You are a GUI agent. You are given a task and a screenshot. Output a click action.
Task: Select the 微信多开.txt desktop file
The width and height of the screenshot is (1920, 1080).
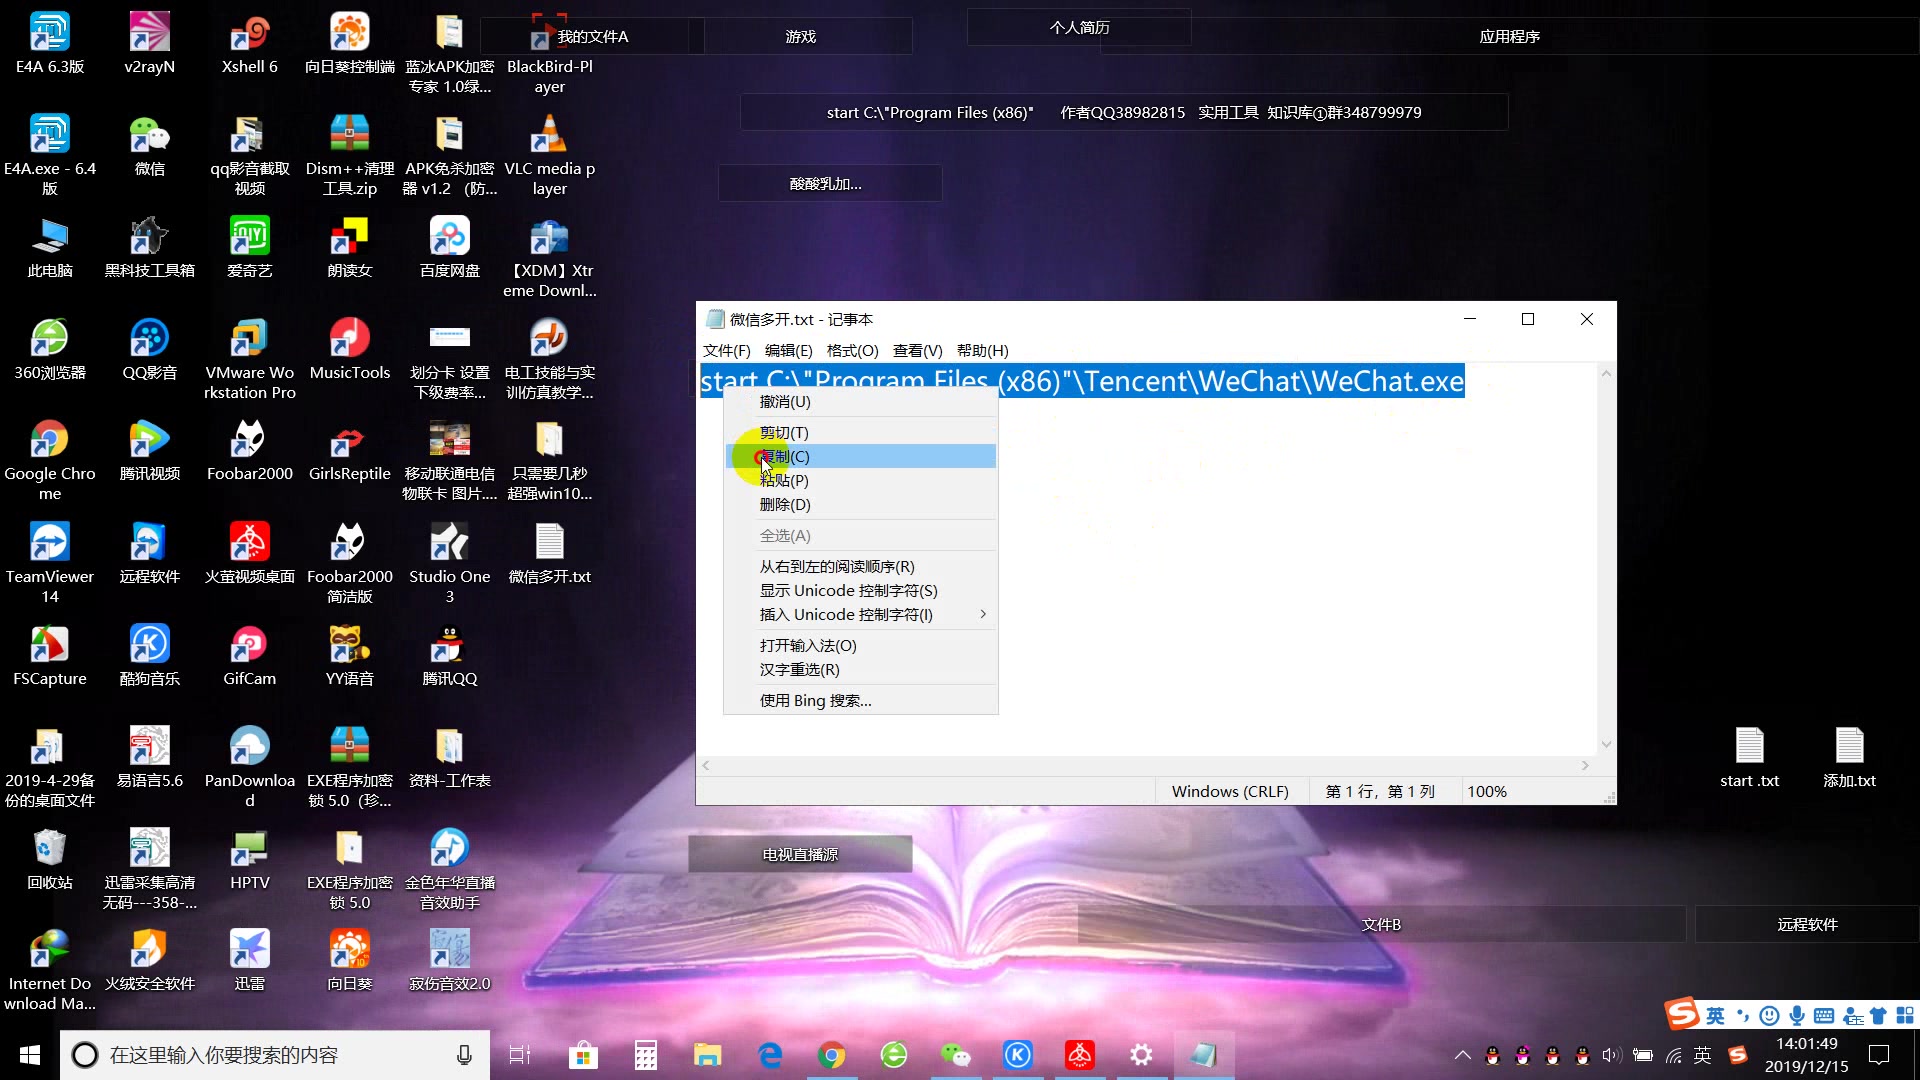coord(549,554)
